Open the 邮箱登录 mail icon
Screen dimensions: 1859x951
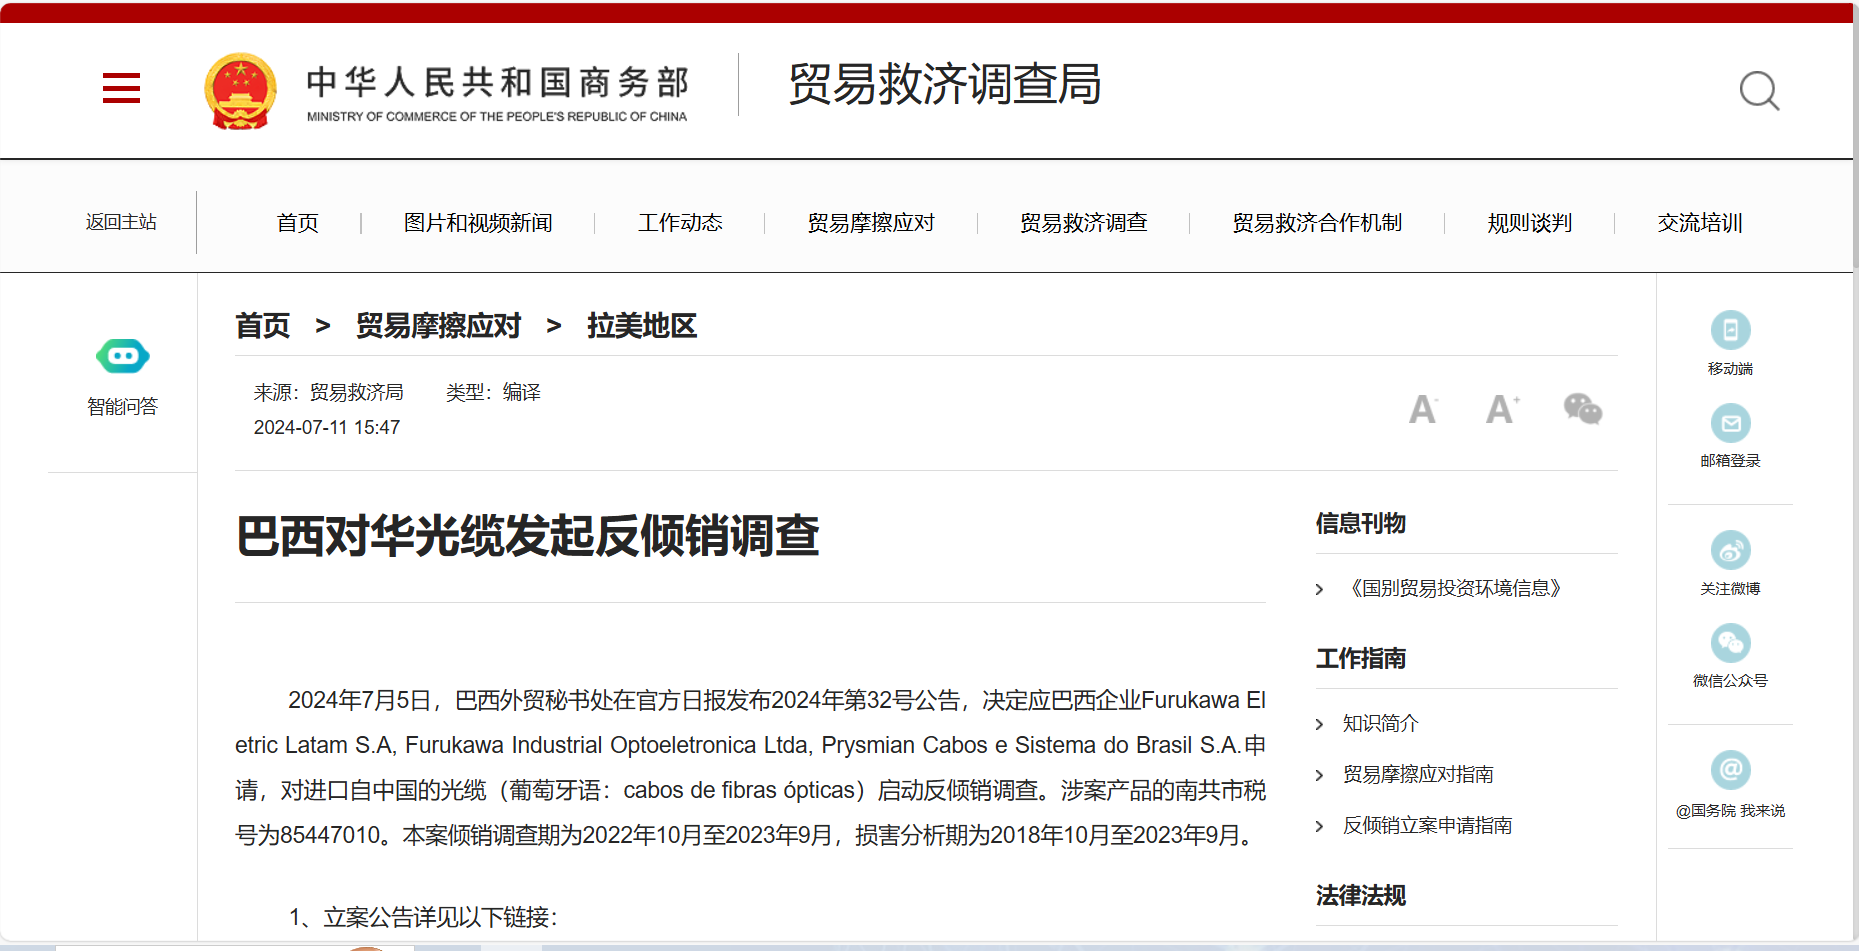[x=1730, y=423]
